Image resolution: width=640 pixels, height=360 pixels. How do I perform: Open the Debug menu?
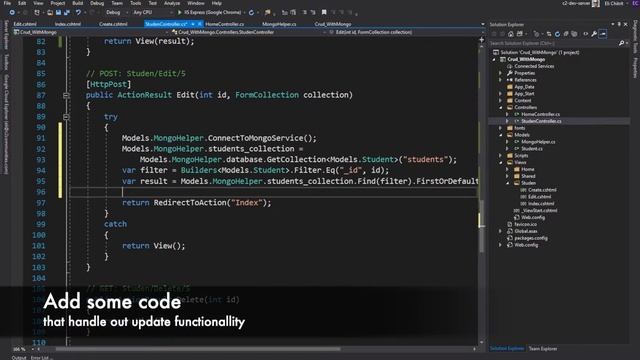tap(97, 3)
